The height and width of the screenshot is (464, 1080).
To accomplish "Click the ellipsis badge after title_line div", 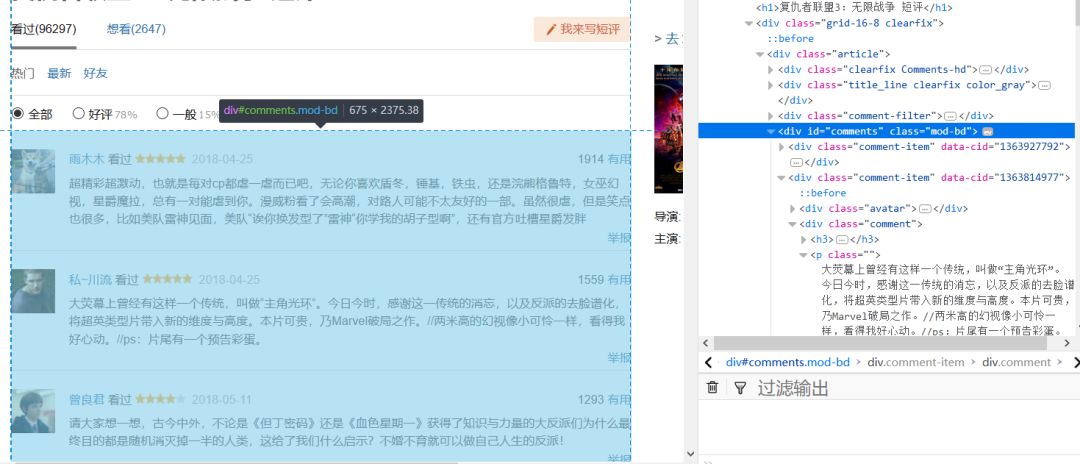I will [x=1044, y=85].
